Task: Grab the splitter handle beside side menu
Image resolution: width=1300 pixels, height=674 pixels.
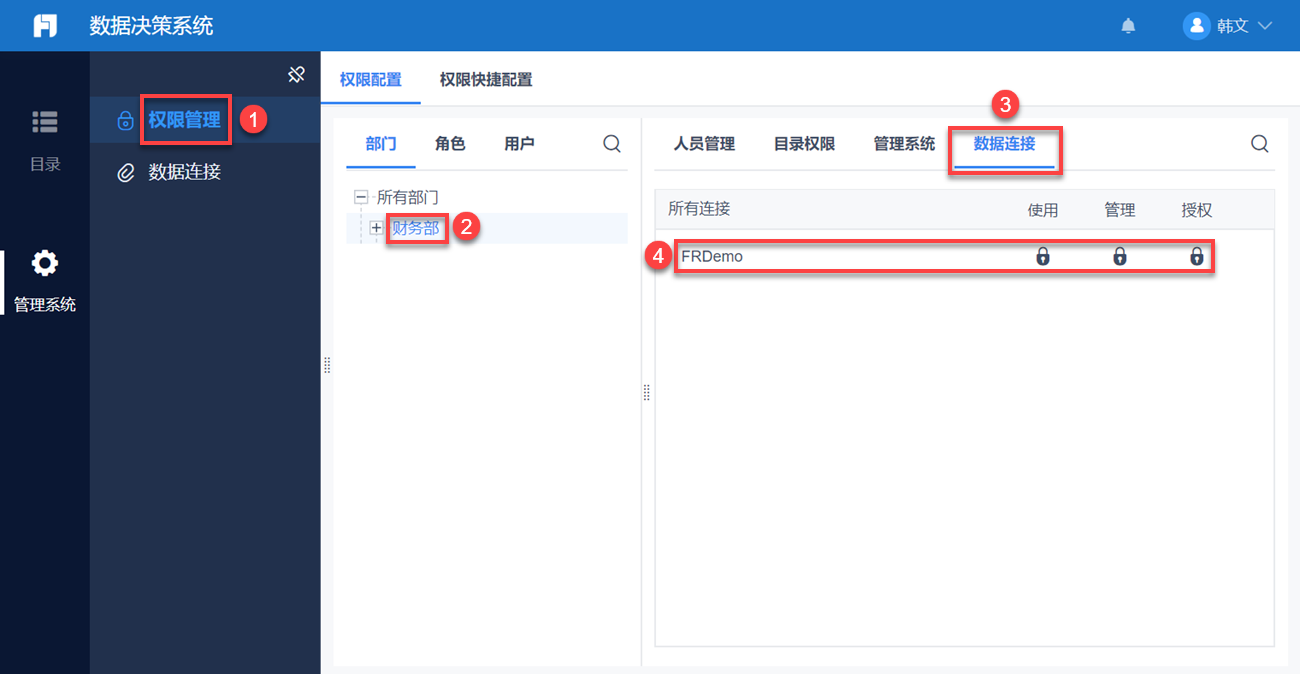Action: pyautogui.click(x=327, y=365)
